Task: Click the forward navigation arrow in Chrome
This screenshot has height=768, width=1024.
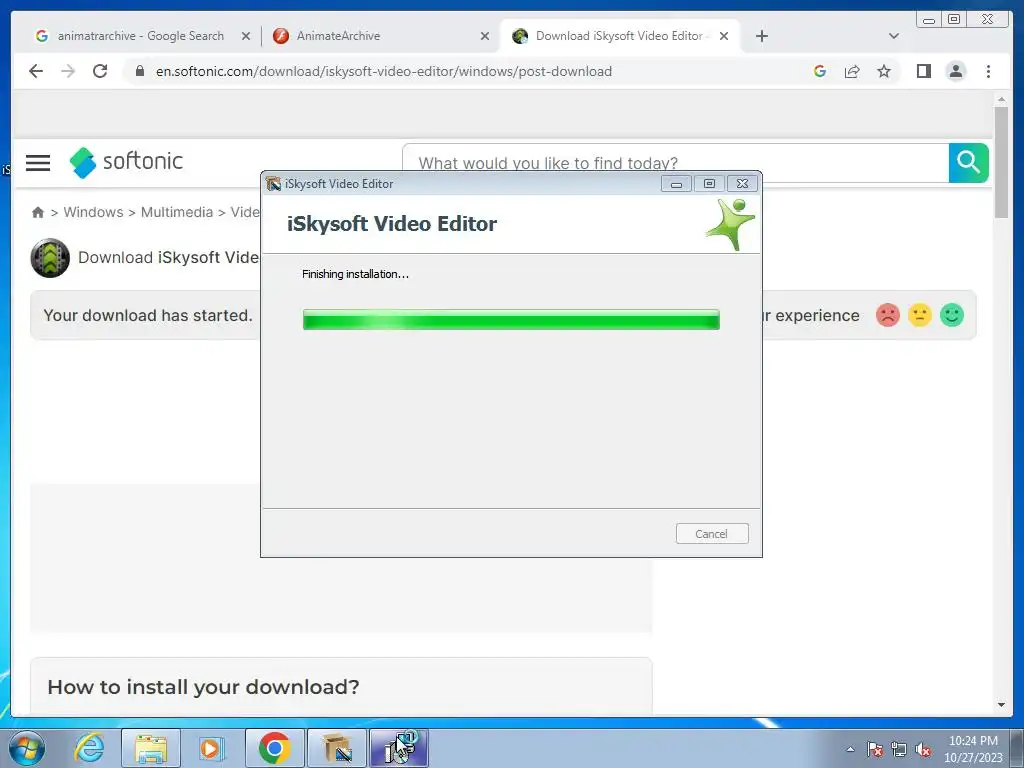Action: point(68,71)
